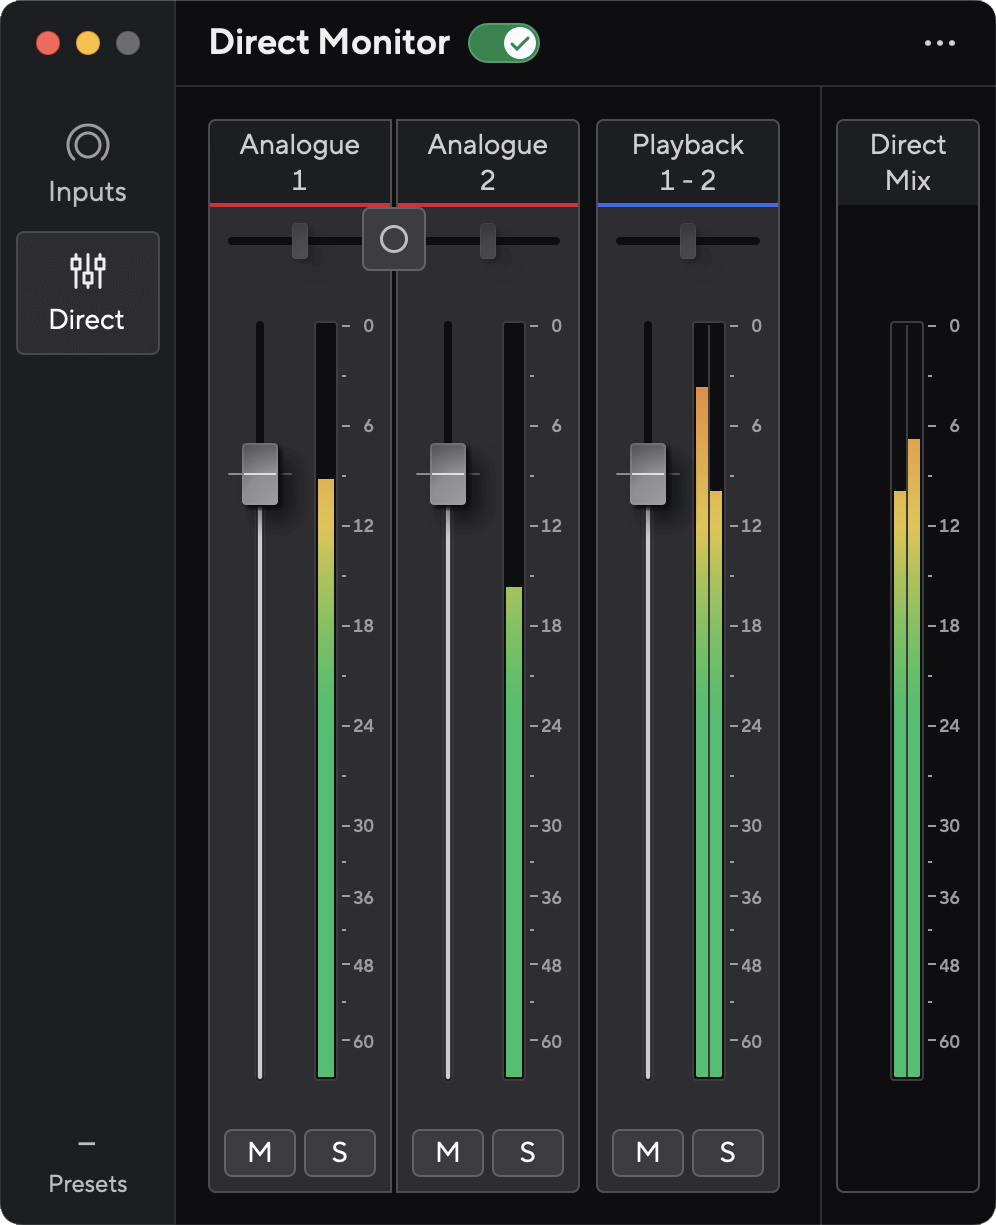This screenshot has height=1225, width=996.
Task: Toggle Direct Monitor off
Action: (x=503, y=43)
